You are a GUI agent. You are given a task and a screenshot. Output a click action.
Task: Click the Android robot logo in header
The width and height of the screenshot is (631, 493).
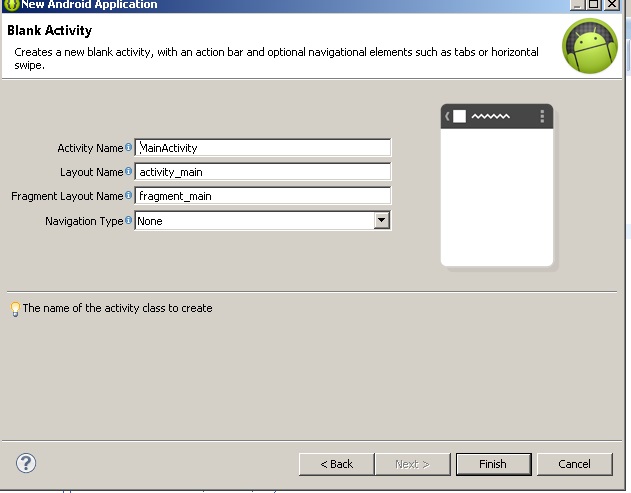[x=590, y=46]
